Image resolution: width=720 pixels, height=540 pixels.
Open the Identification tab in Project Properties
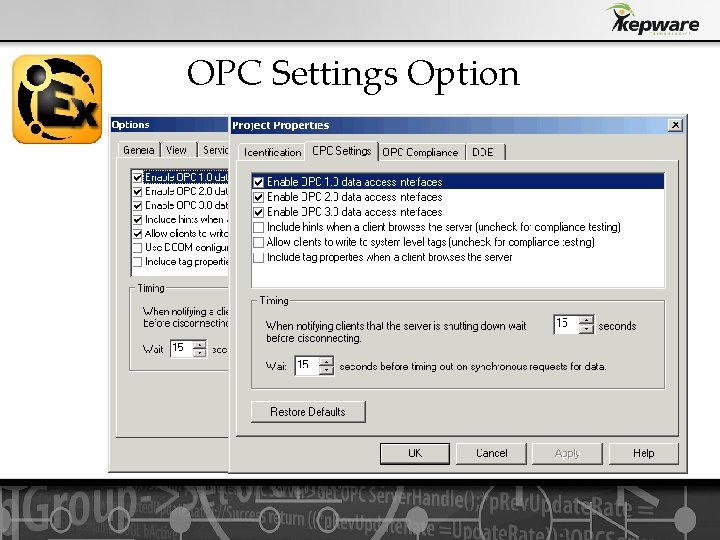[x=272, y=152]
